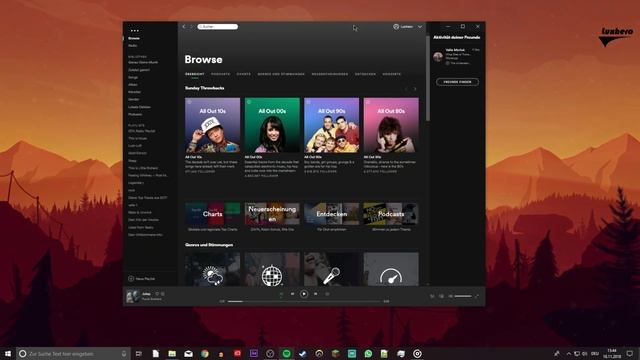
Task: Open the Windows notification center
Action: tap(630, 353)
